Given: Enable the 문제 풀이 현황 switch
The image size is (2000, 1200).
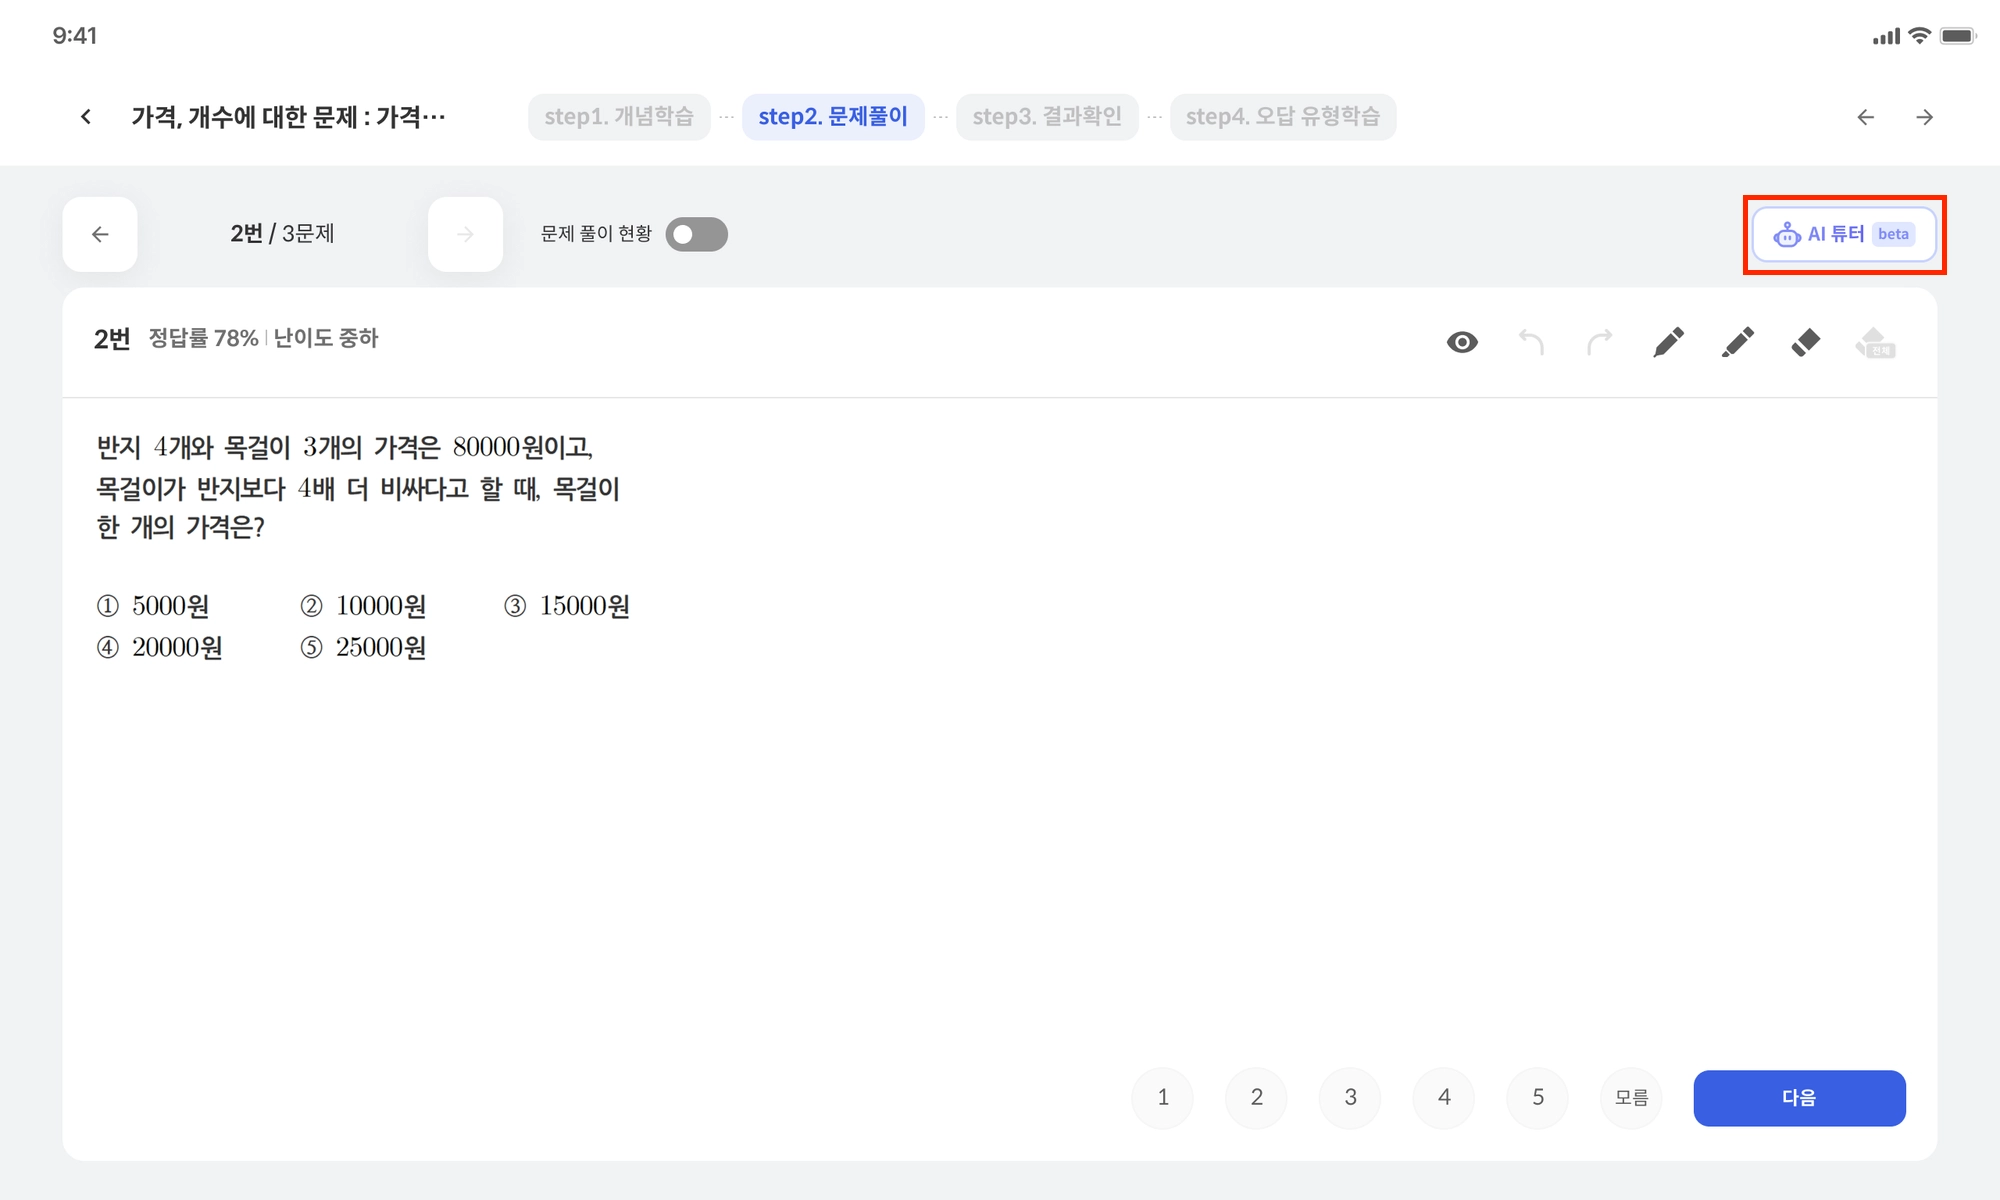Looking at the screenshot, I should (x=696, y=234).
